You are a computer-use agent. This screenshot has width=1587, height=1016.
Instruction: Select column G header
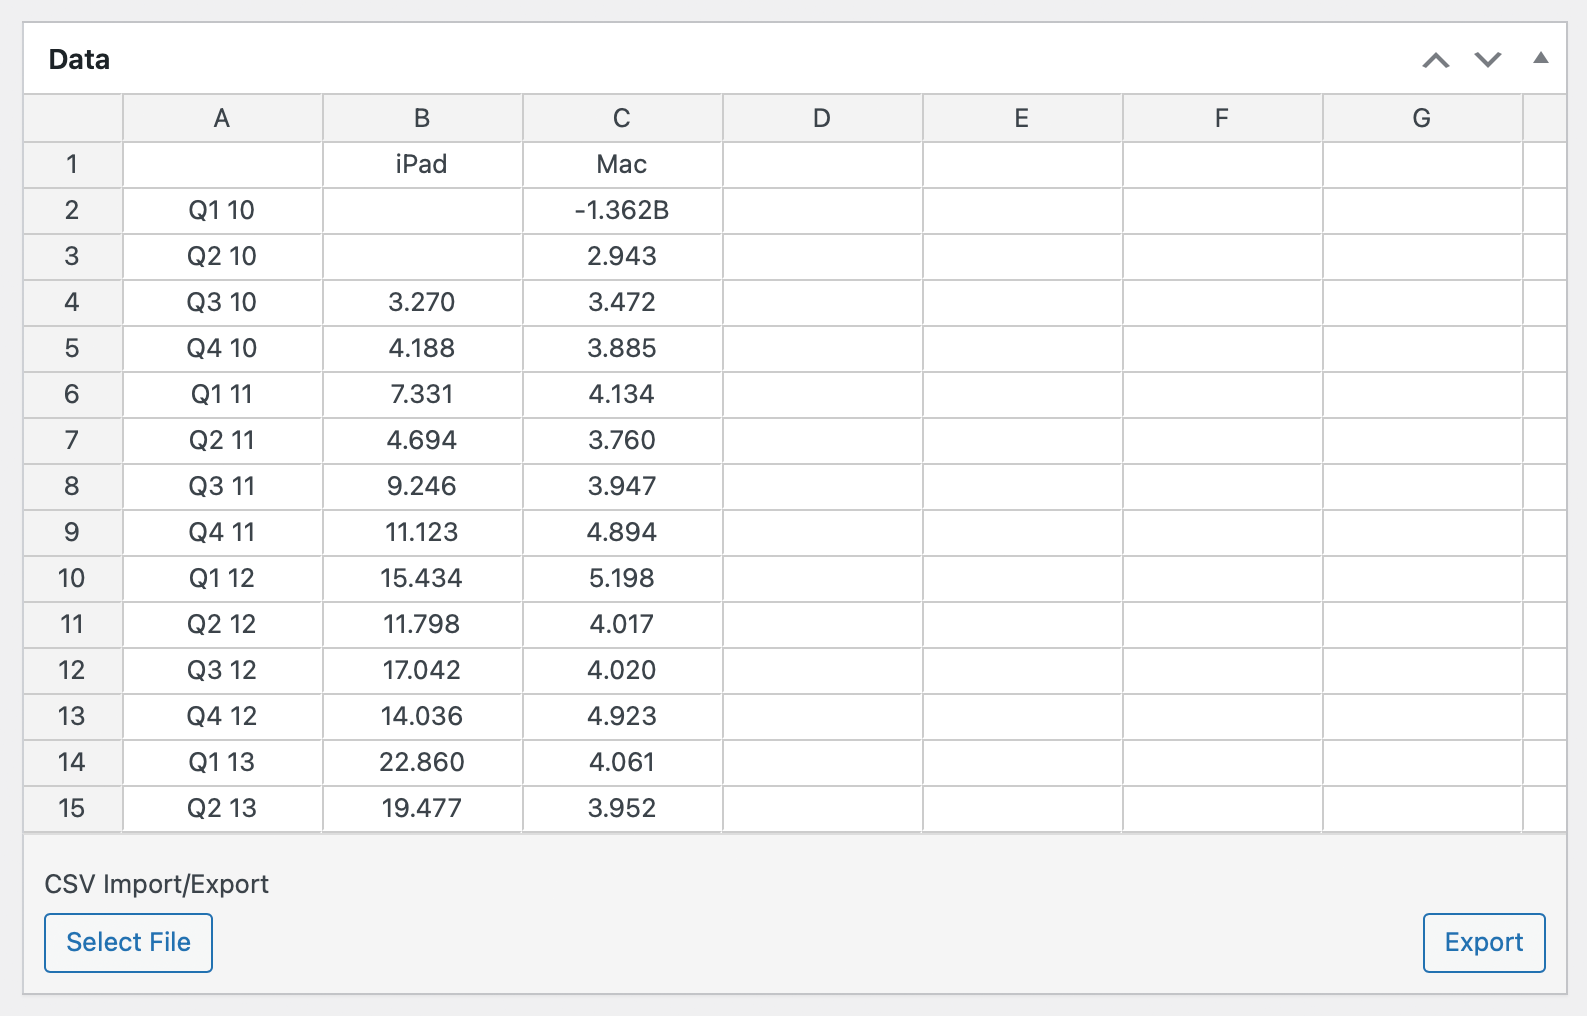click(x=1422, y=118)
